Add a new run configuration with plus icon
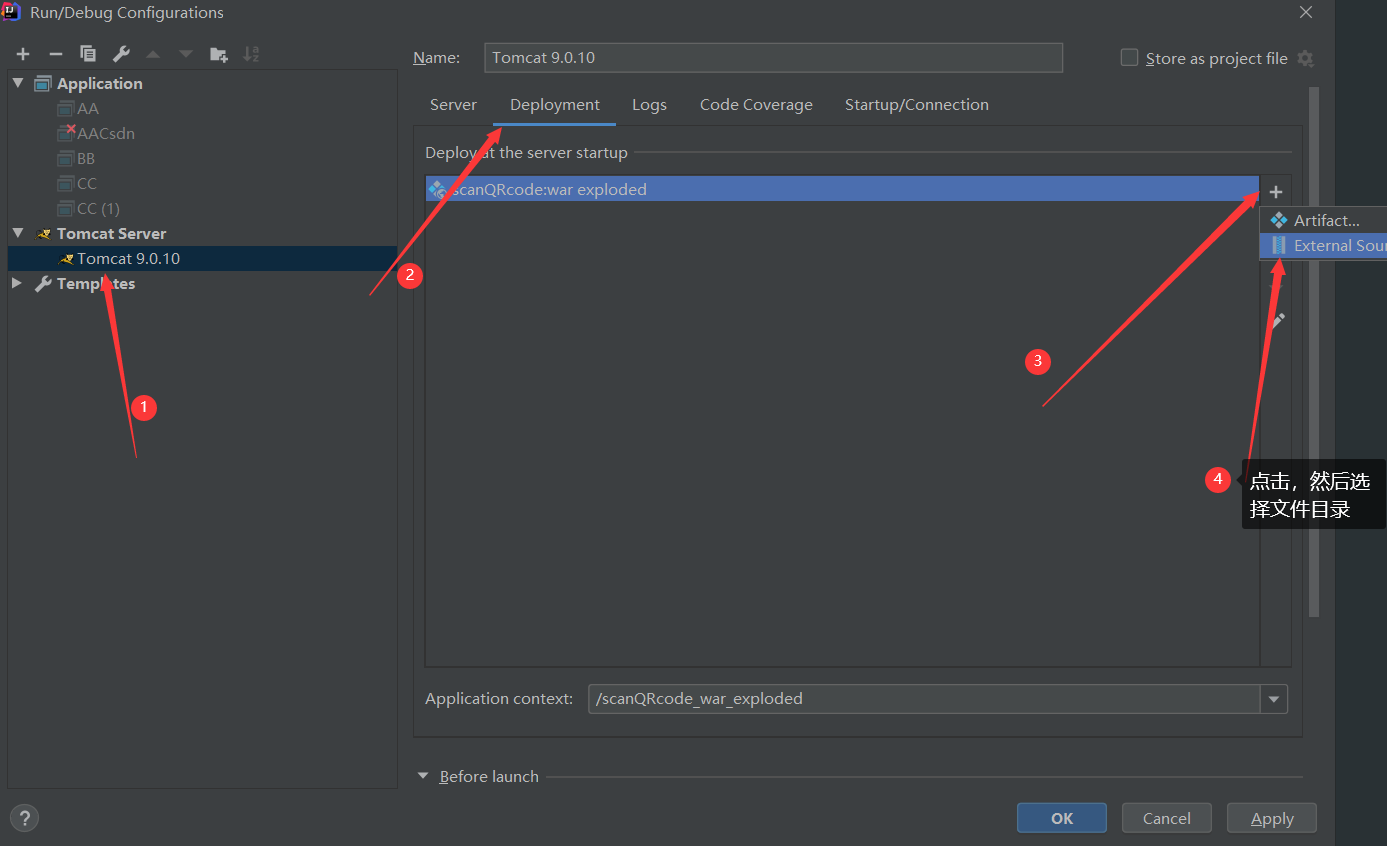The image size is (1387, 846). [23, 54]
